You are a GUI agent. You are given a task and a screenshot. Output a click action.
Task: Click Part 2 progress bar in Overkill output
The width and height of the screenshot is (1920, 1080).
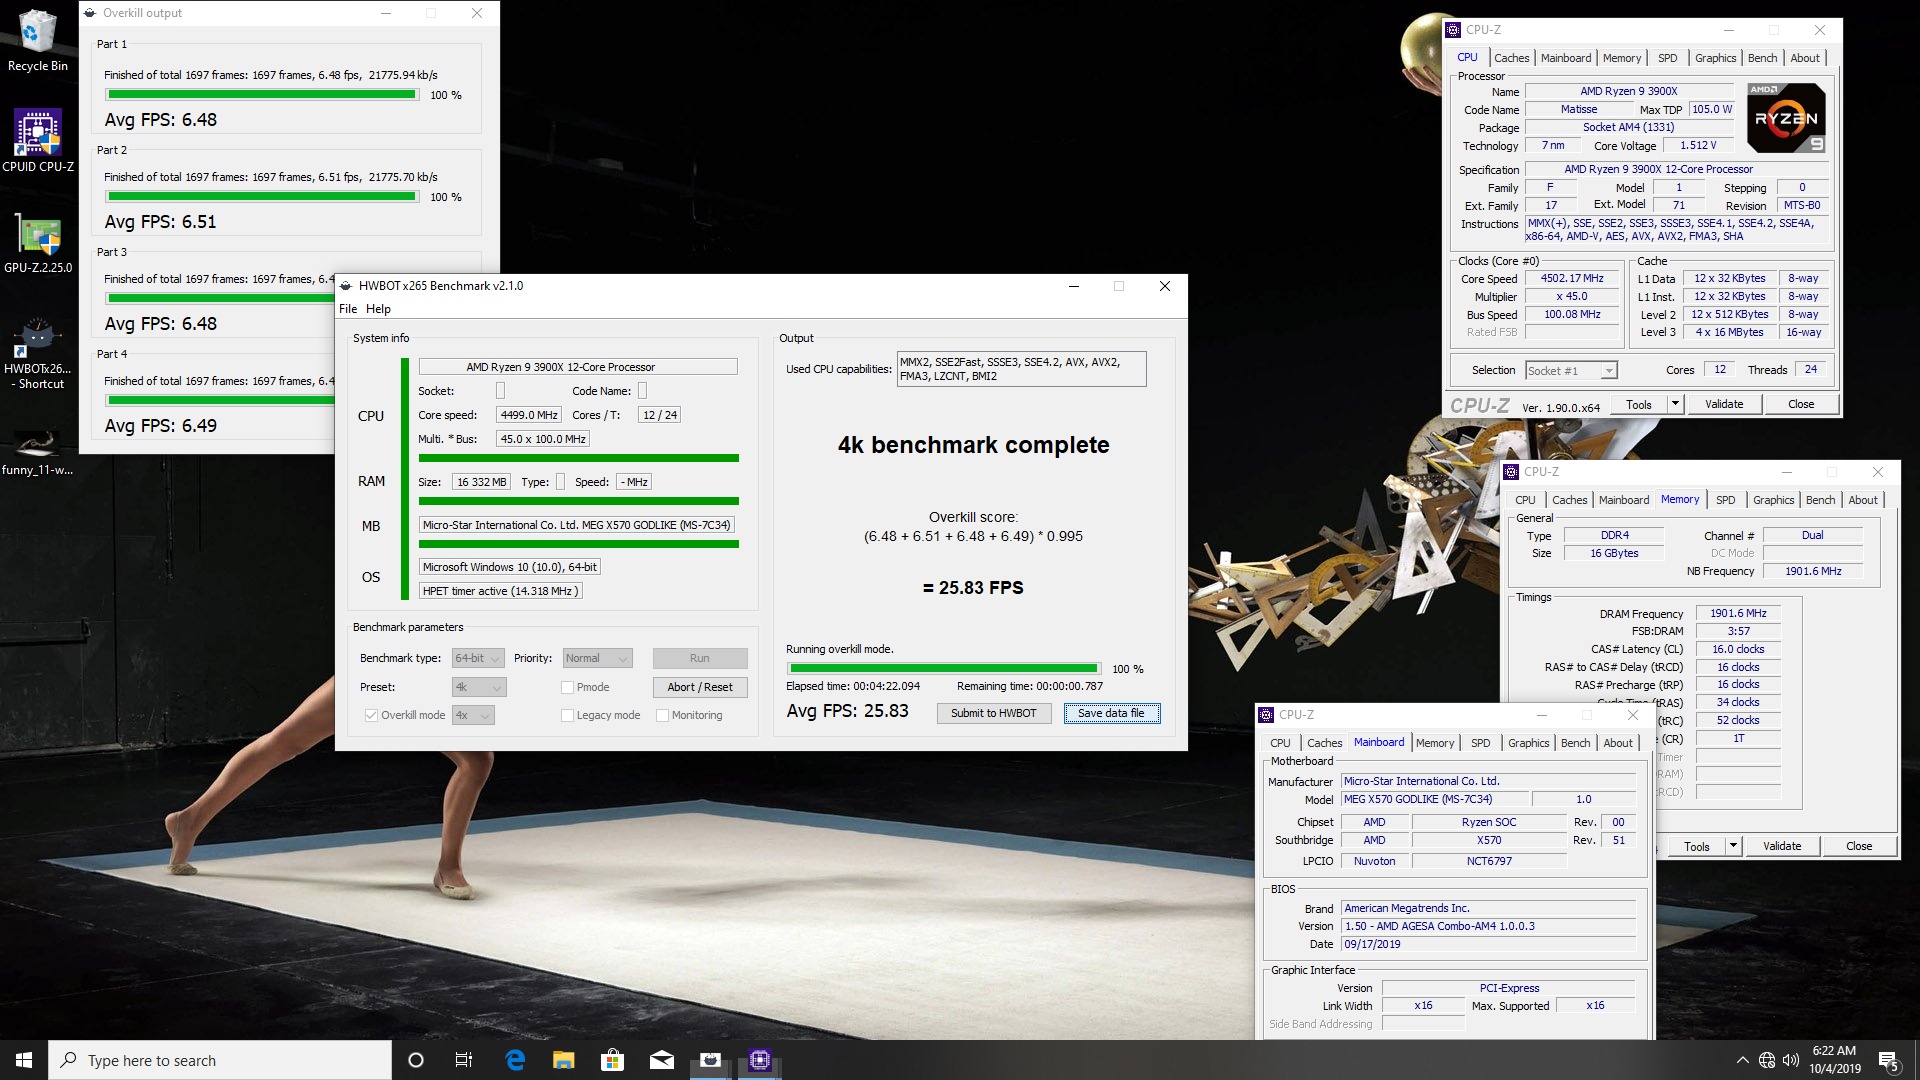262,196
